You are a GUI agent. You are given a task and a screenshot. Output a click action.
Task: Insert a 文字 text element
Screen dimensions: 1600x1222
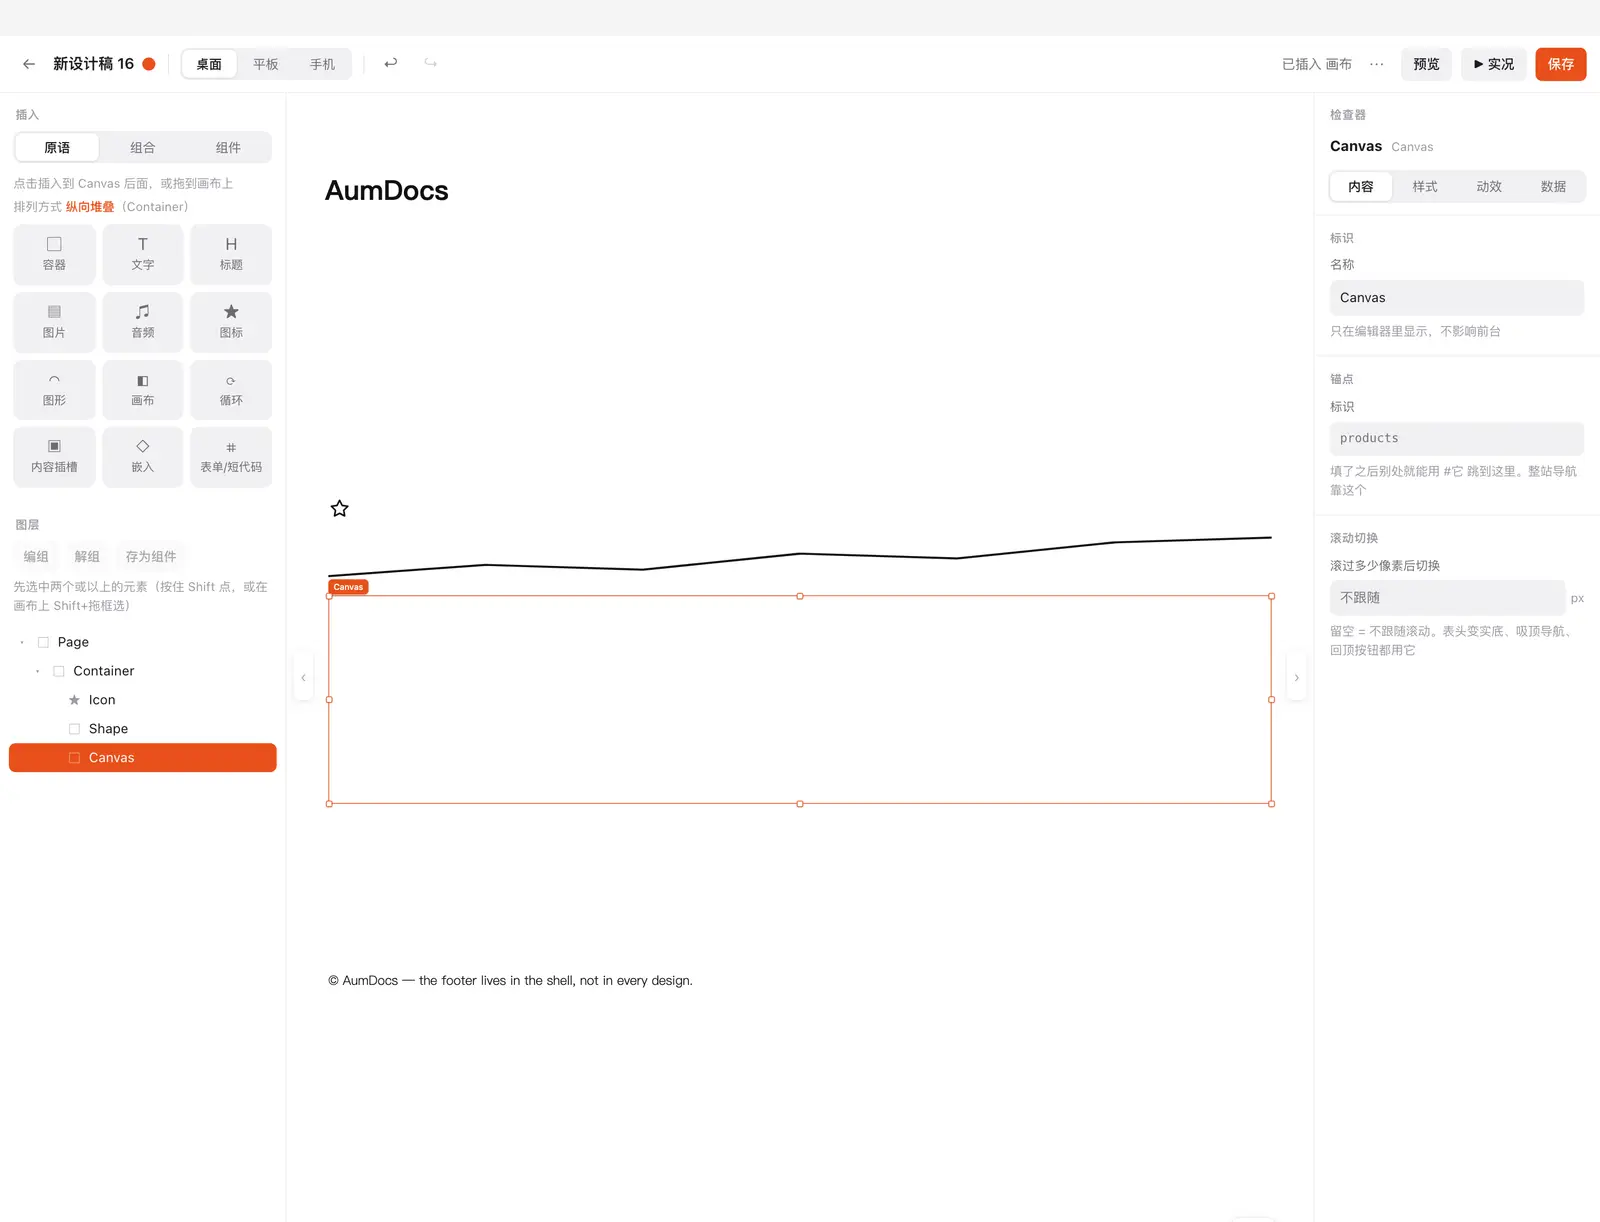click(143, 254)
